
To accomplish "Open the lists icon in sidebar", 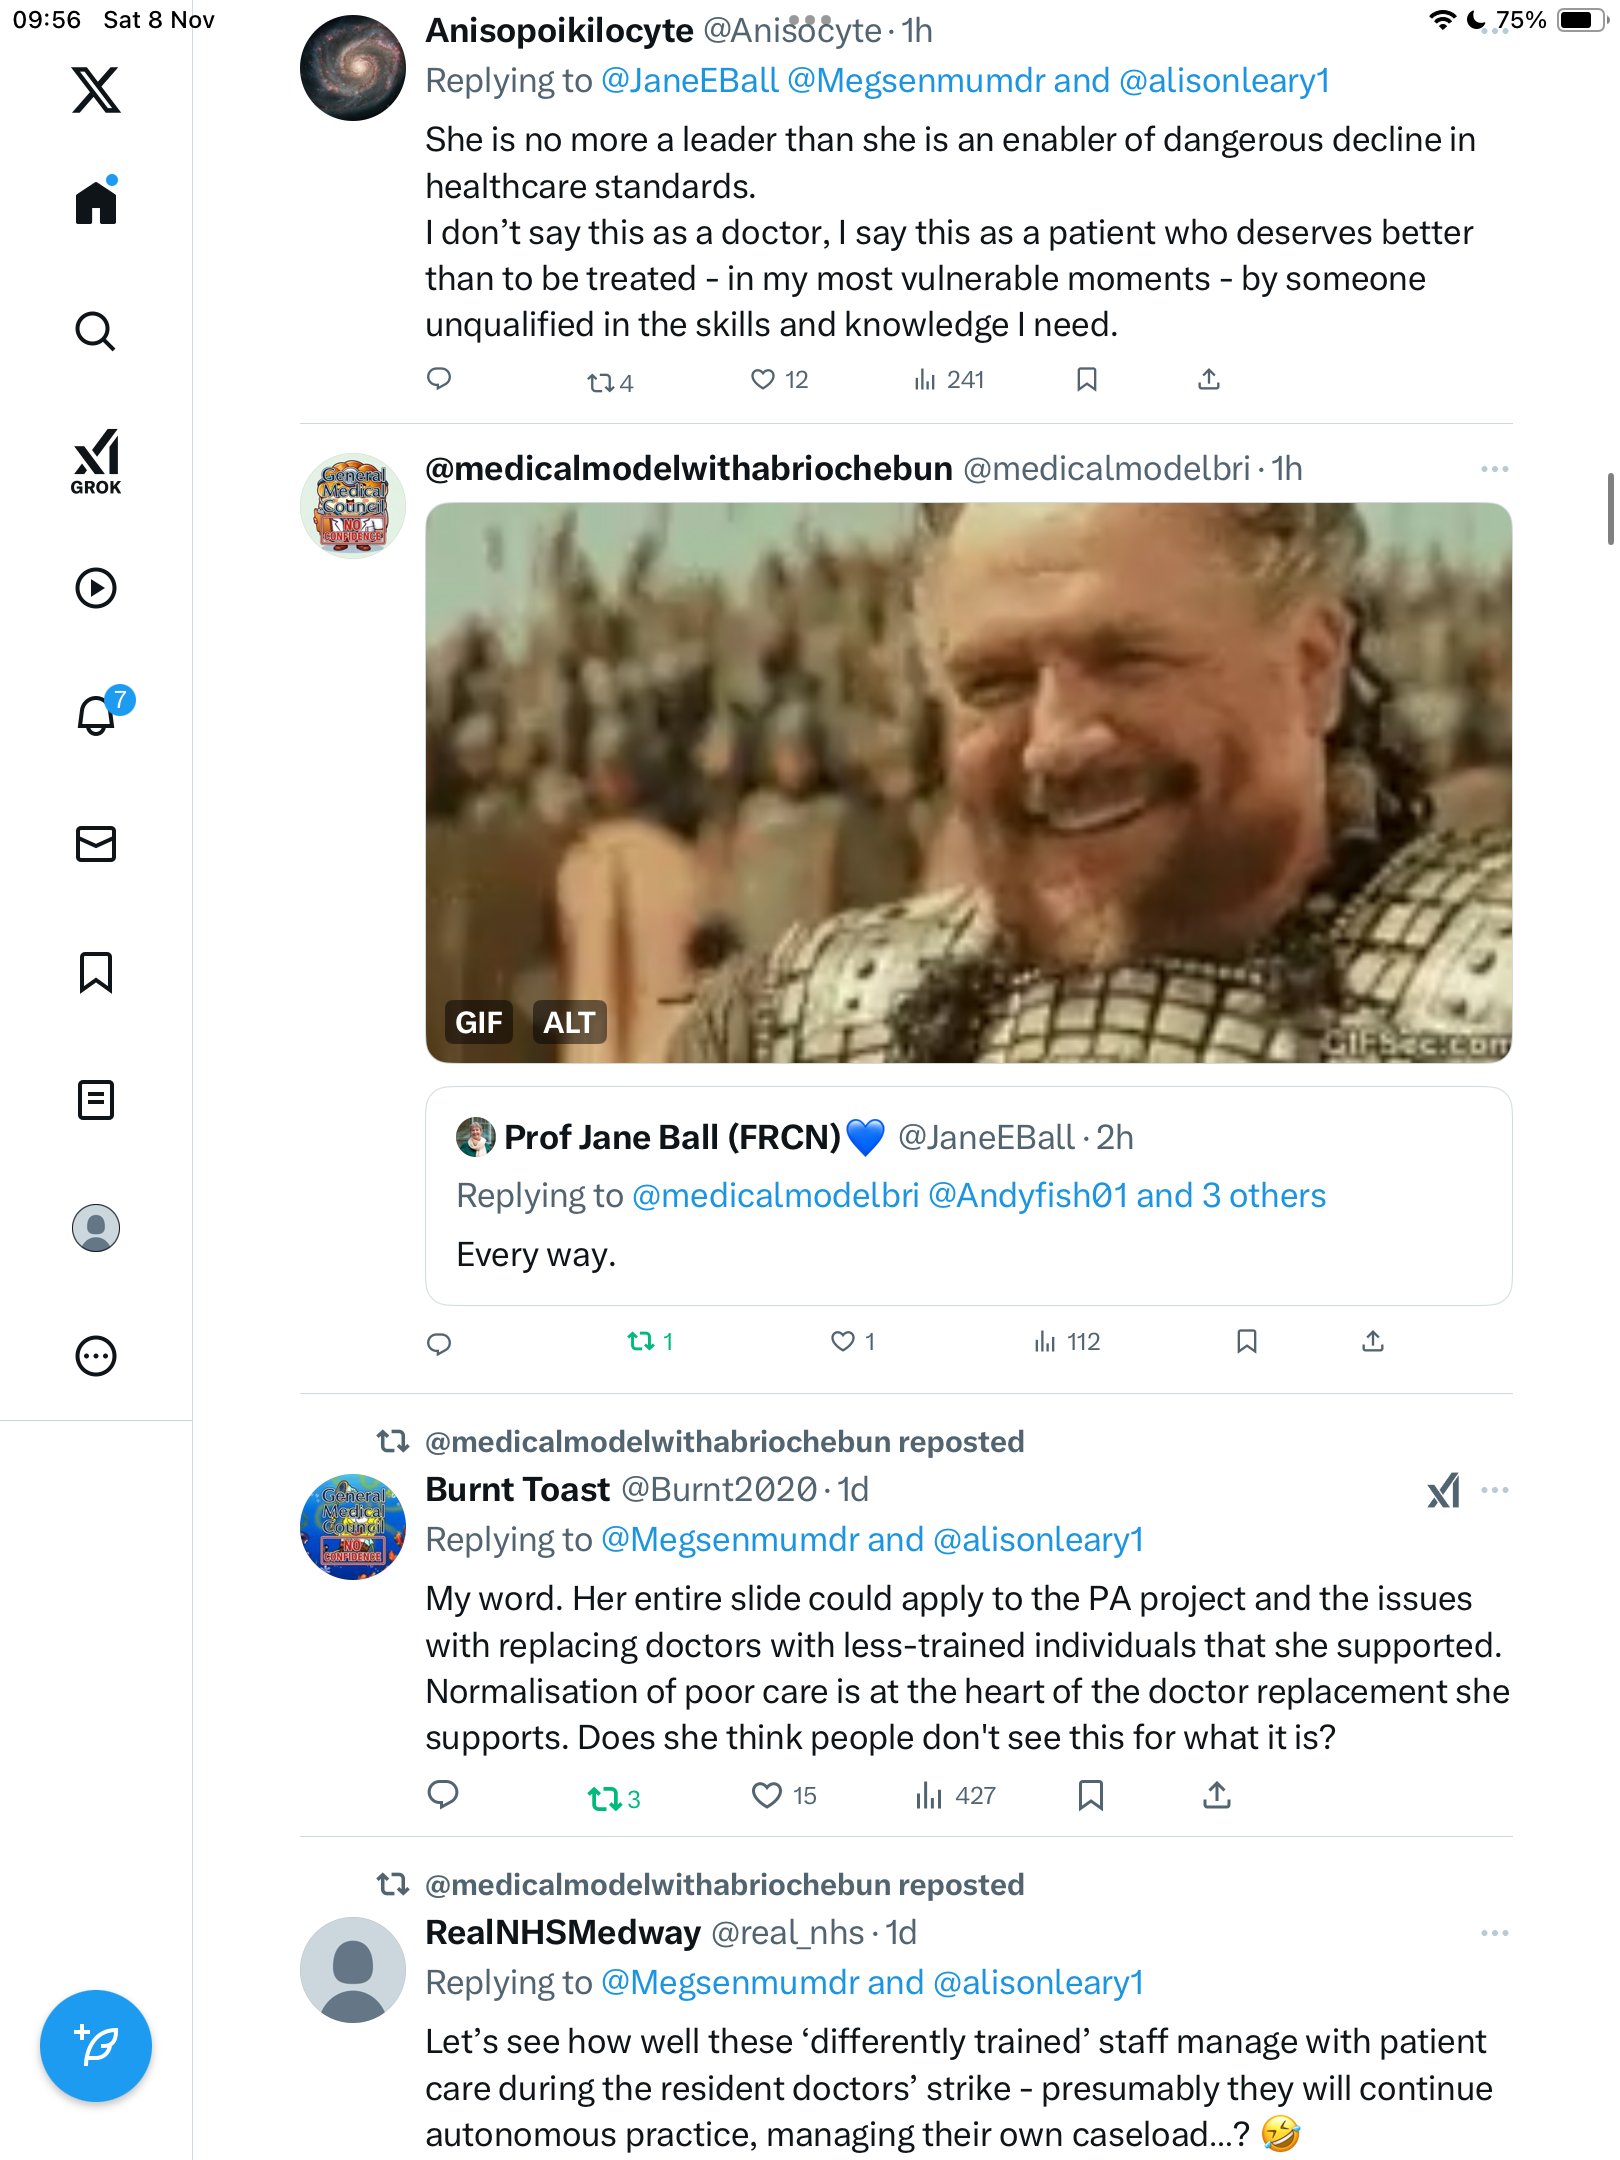I will pyautogui.click(x=96, y=1100).
